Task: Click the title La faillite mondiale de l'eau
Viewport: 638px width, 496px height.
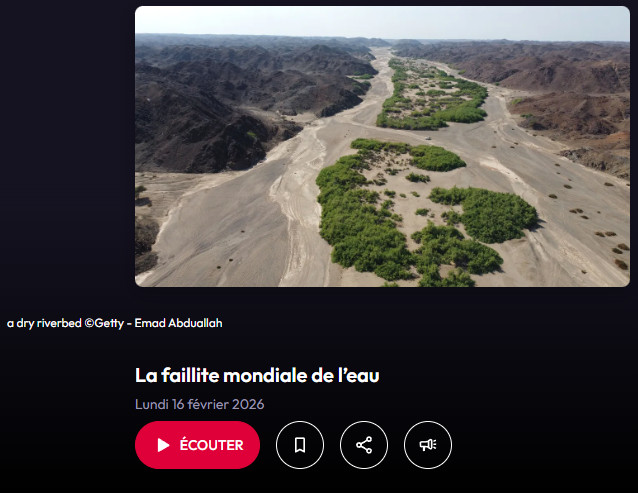Action: (x=257, y=375)
